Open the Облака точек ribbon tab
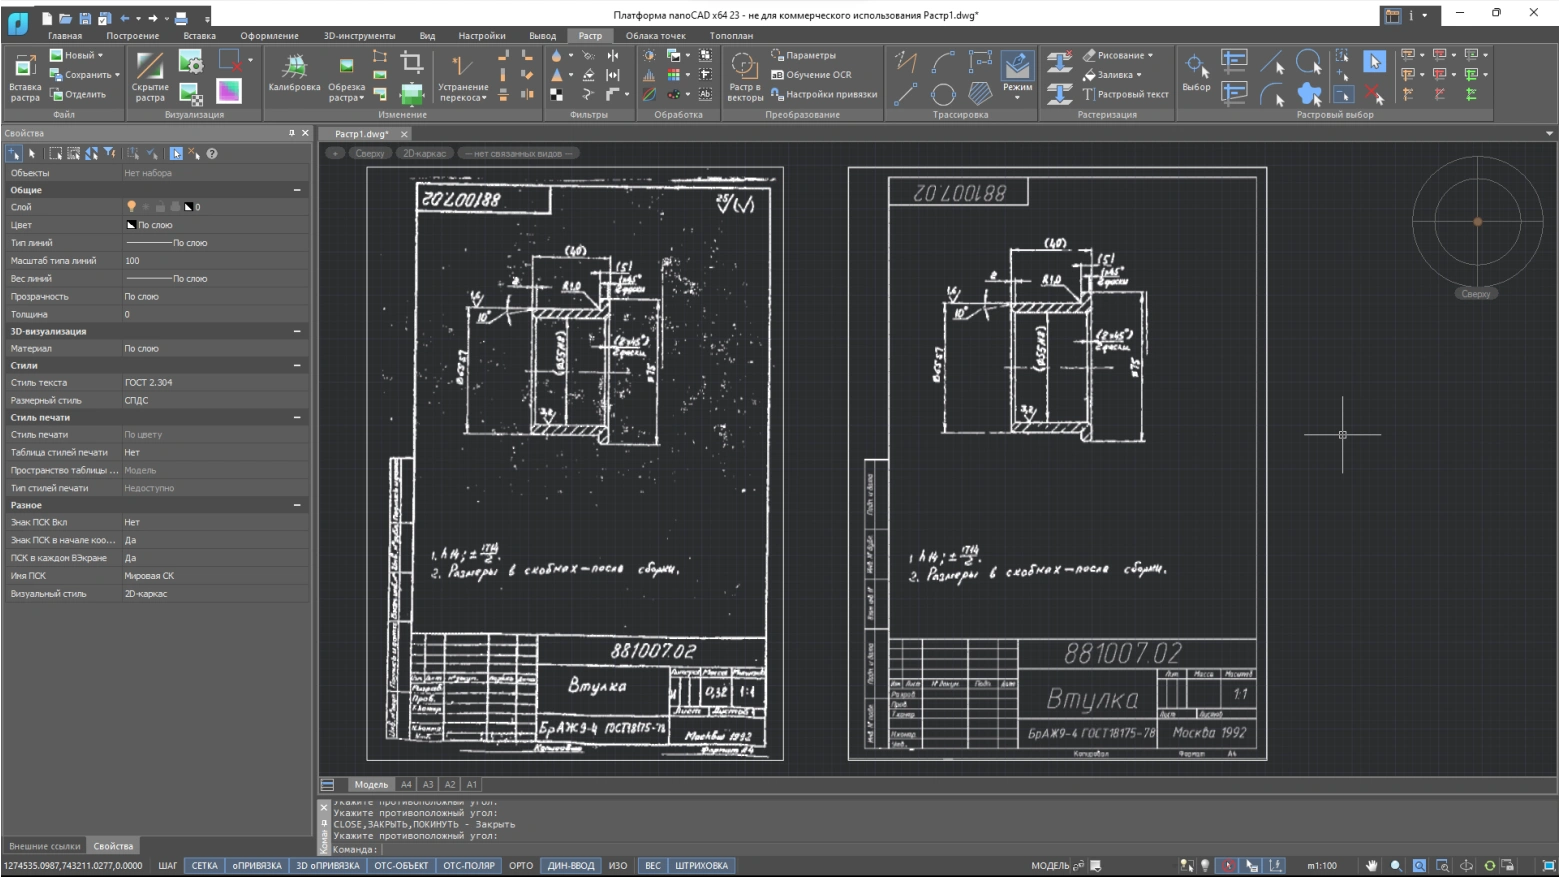Image resolution: width=1560 pixels, height=877 pixels. click(x=655, y=36)
